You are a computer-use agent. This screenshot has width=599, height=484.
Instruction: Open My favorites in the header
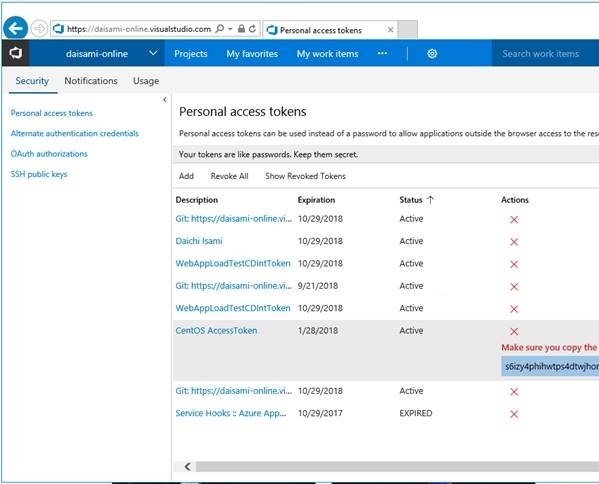click(252, 54)
